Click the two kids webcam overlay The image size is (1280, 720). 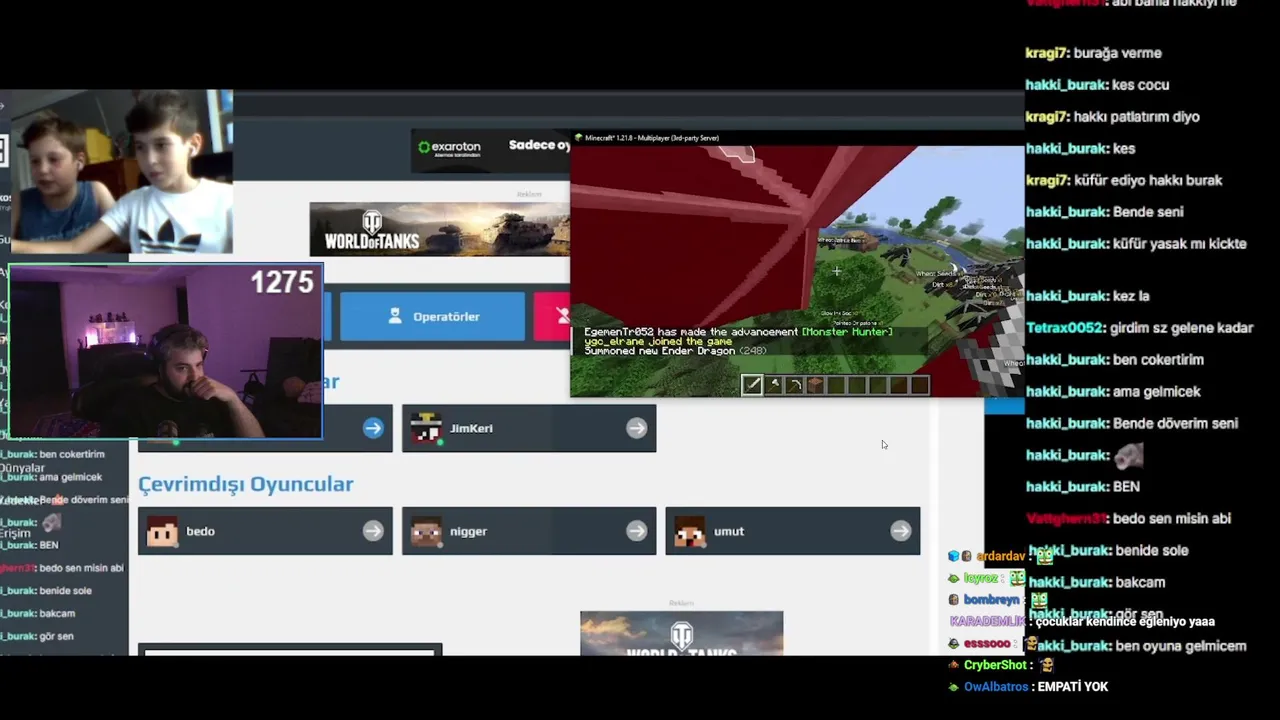(x=121, y=172)
